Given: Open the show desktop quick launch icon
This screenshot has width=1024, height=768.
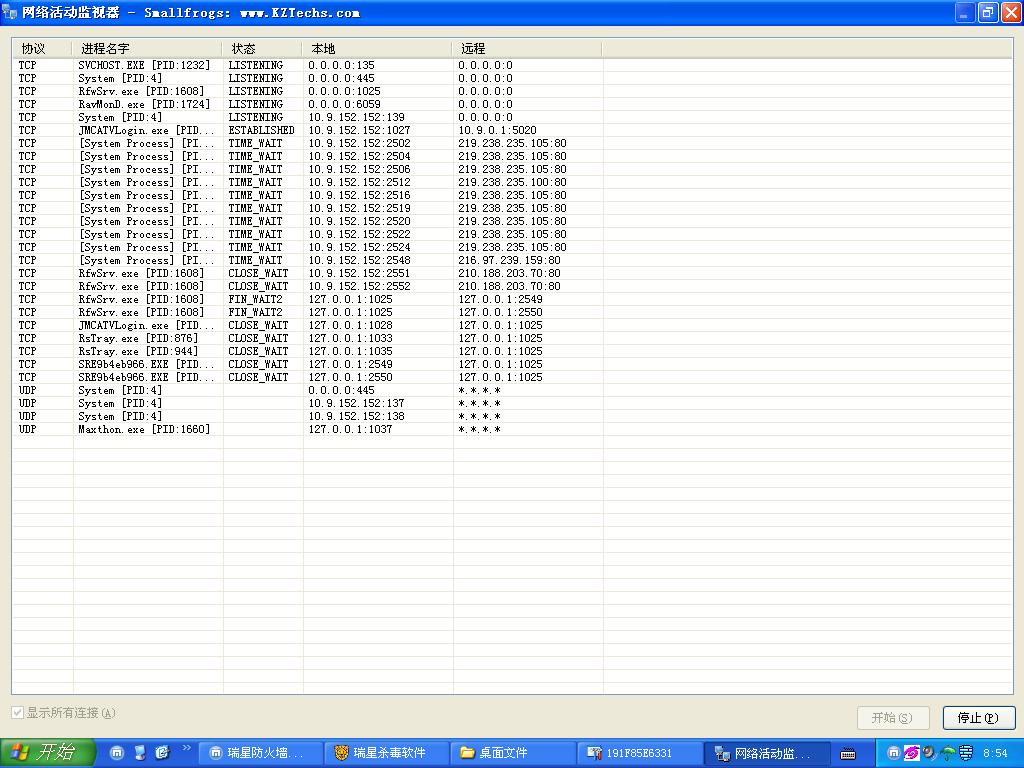Looking at the screenshot, I should click(x=140, y=753).
